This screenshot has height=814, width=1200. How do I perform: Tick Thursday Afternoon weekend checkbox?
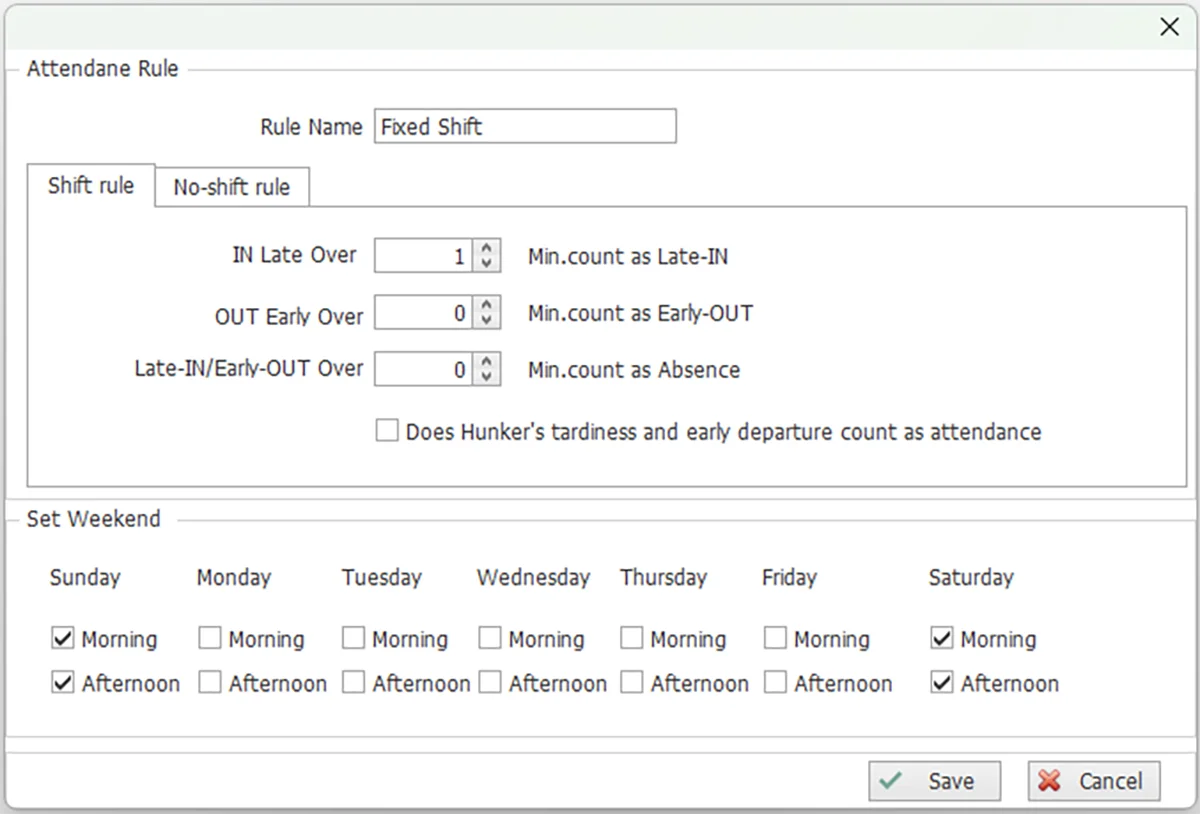[x=631, y=683]
